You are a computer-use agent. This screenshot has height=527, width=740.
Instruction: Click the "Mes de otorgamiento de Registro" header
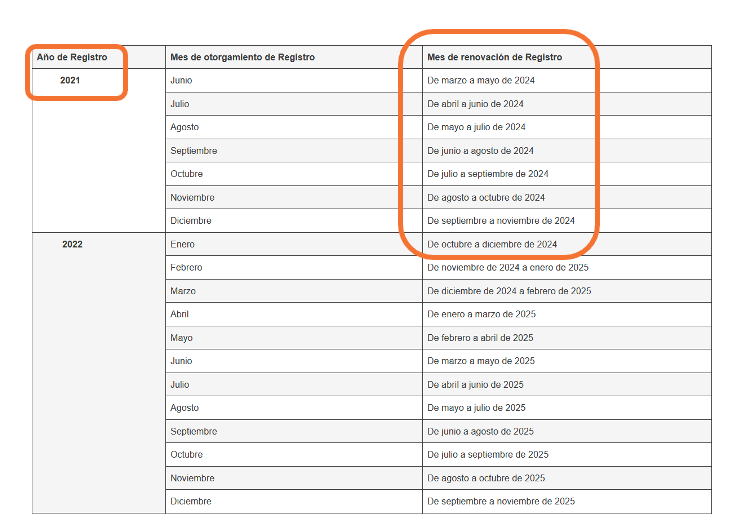[243, 57]
